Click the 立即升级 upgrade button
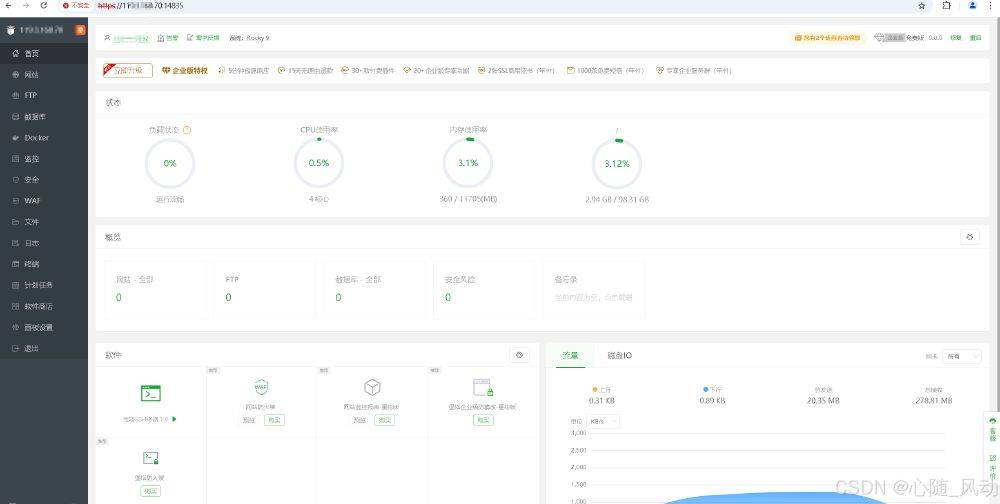Viewport: 1000px width, 504px height. pyautogui.click(x=128, y=71)
